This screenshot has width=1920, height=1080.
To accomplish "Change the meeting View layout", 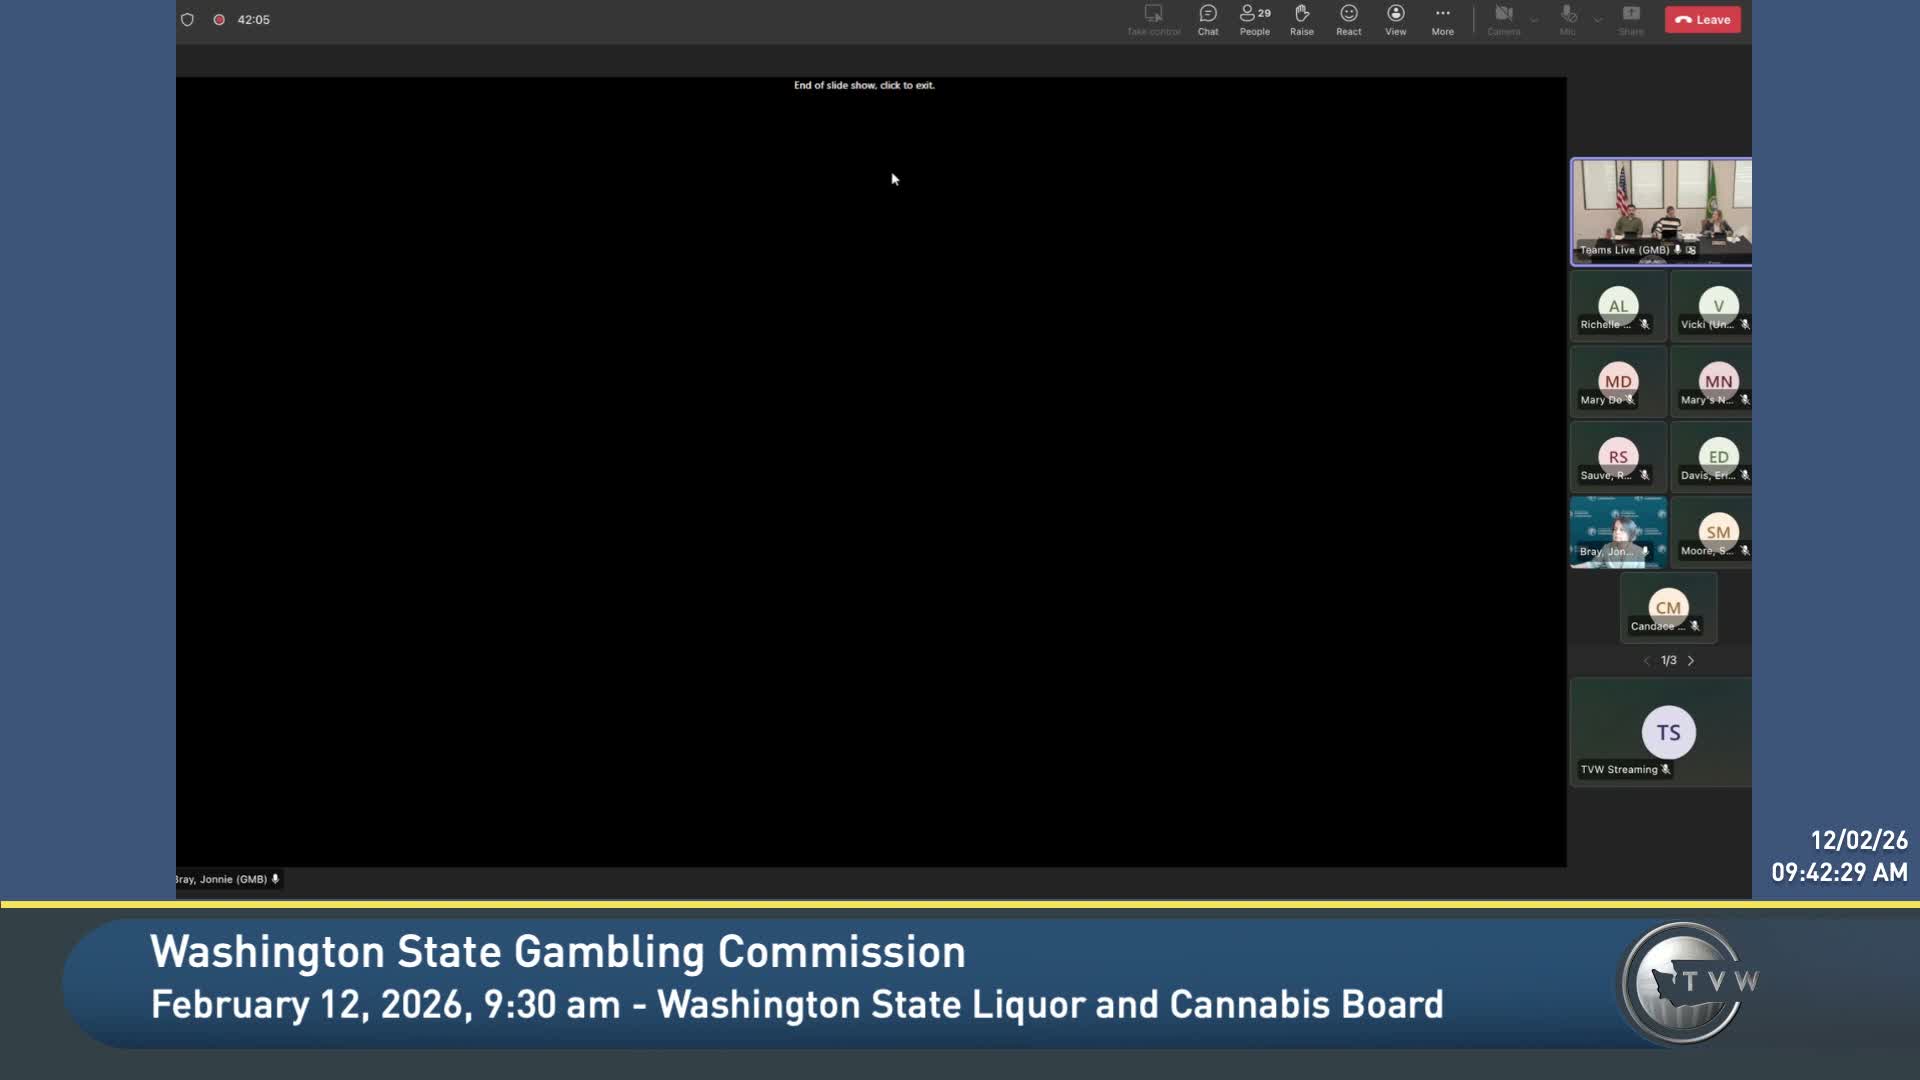I will (1396, 19).
